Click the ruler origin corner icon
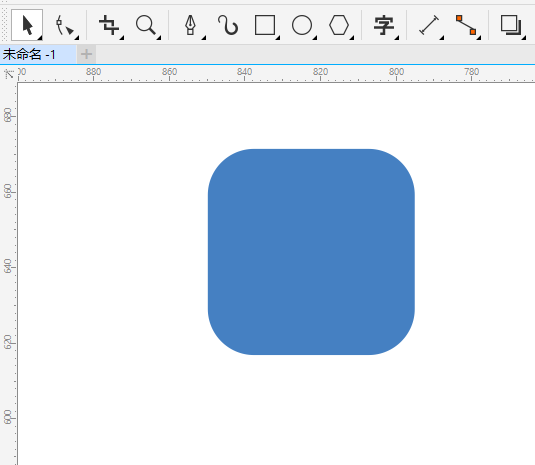Viewport: 535px width, 465px height. click(9, 73)
